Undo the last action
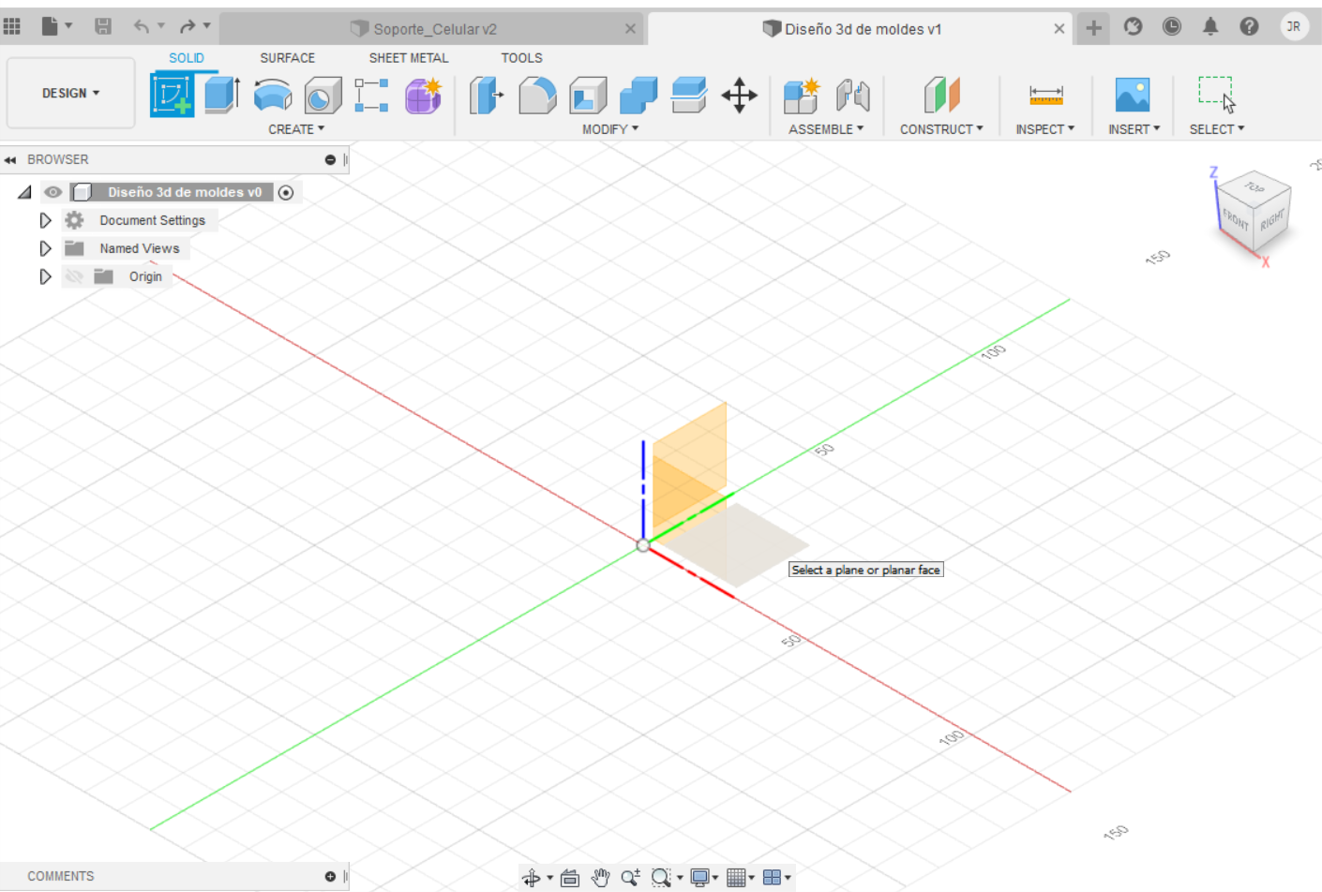Viewport: 1322px width, 892px height. point(142,27)
